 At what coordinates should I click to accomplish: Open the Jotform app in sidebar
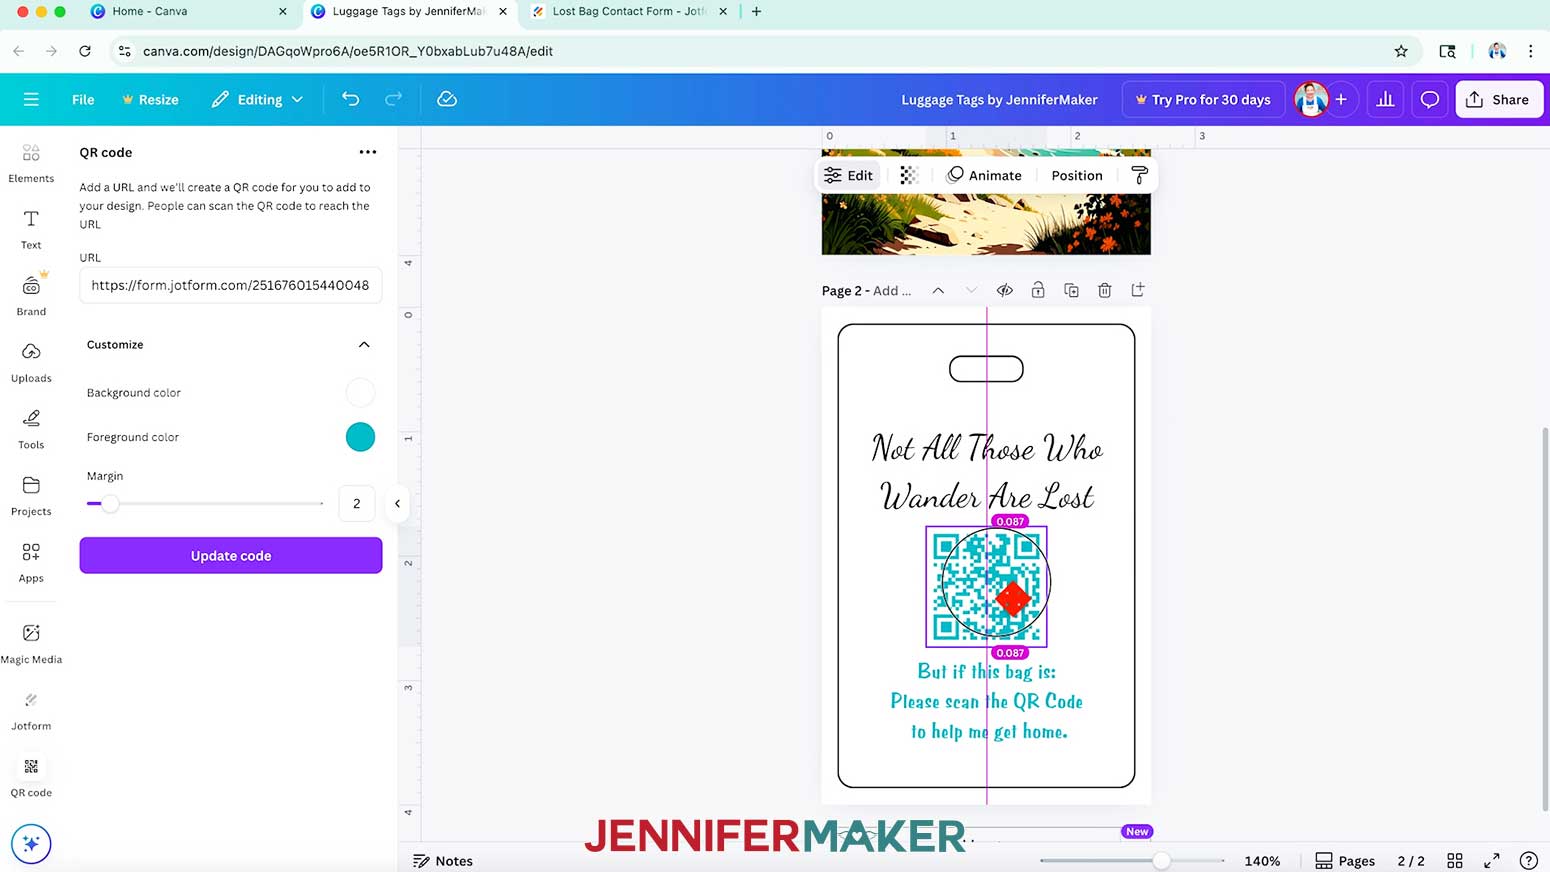click(31, 710)
